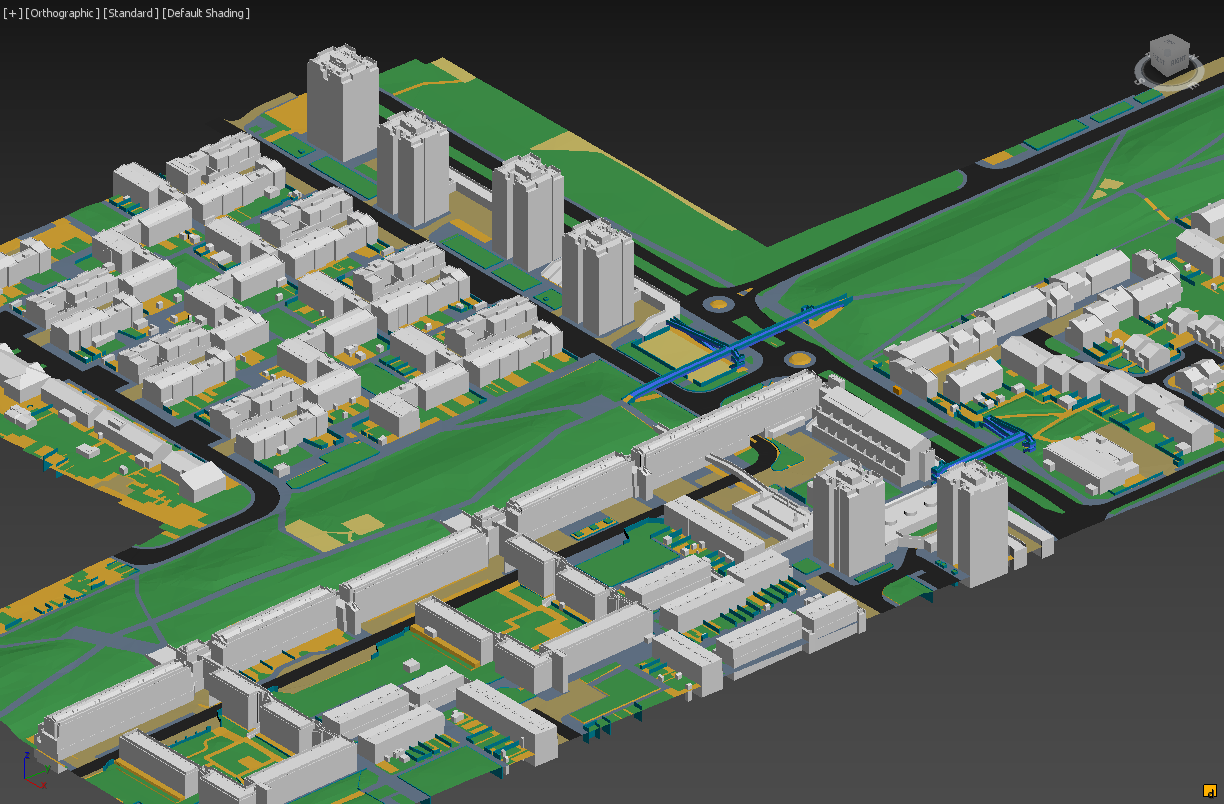Click the yellow square icon in viewport corner

point(1209,790)
